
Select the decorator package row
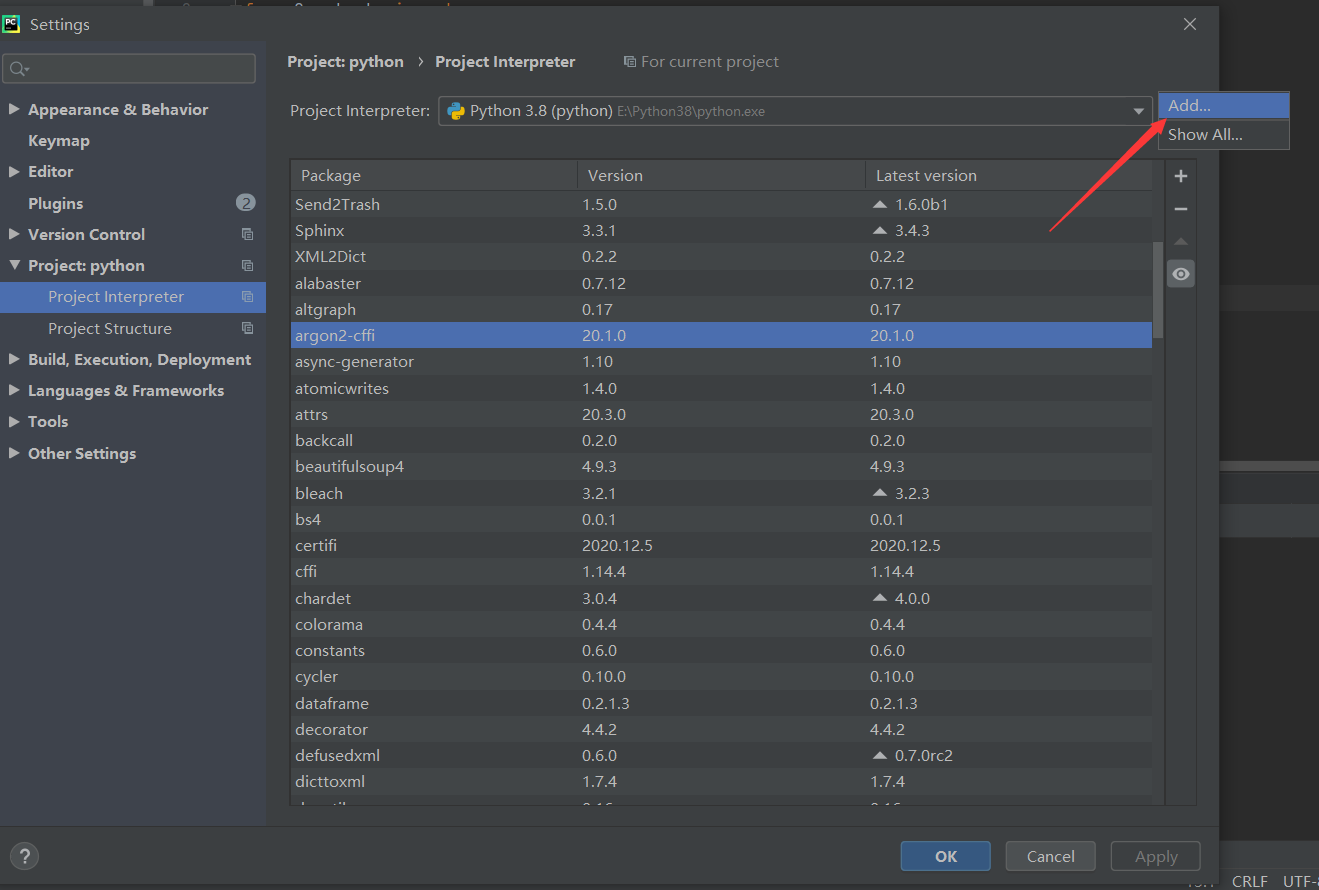721,729
